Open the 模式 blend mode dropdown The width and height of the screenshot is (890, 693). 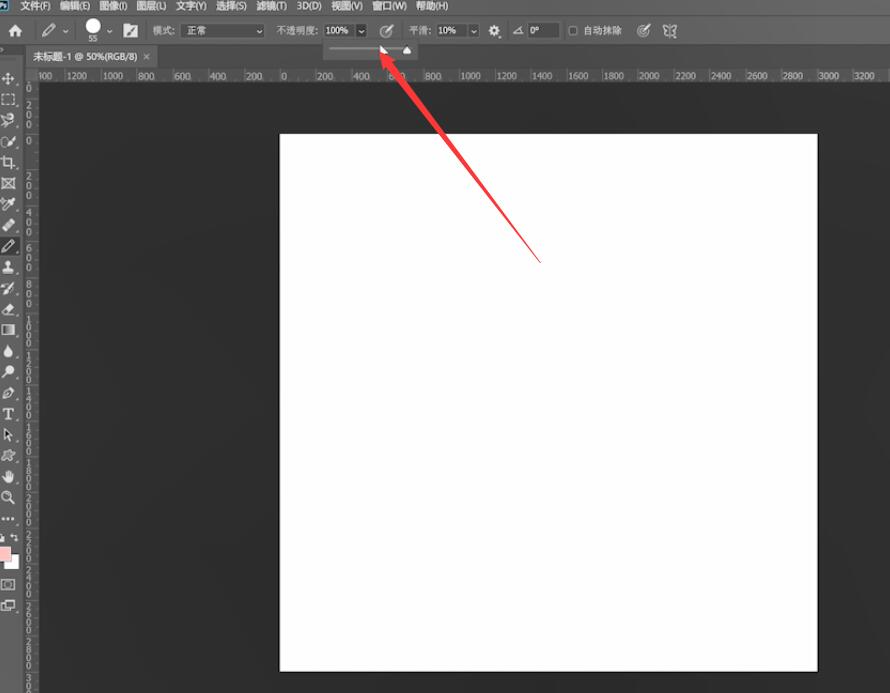(223, 31)
